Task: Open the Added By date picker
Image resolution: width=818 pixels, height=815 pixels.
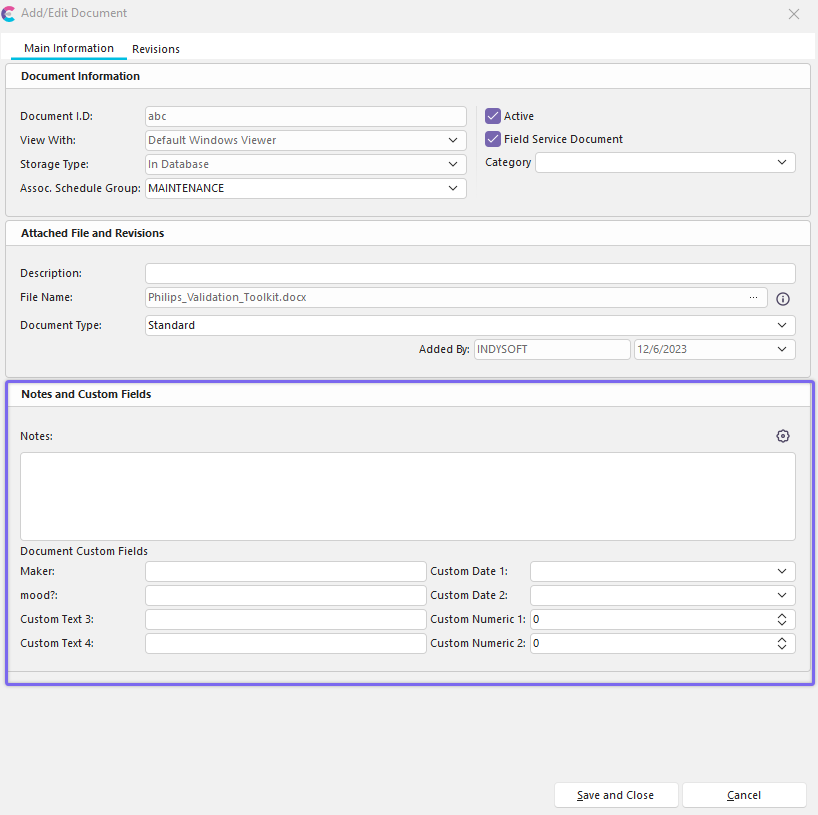Action: pos(781,349)
